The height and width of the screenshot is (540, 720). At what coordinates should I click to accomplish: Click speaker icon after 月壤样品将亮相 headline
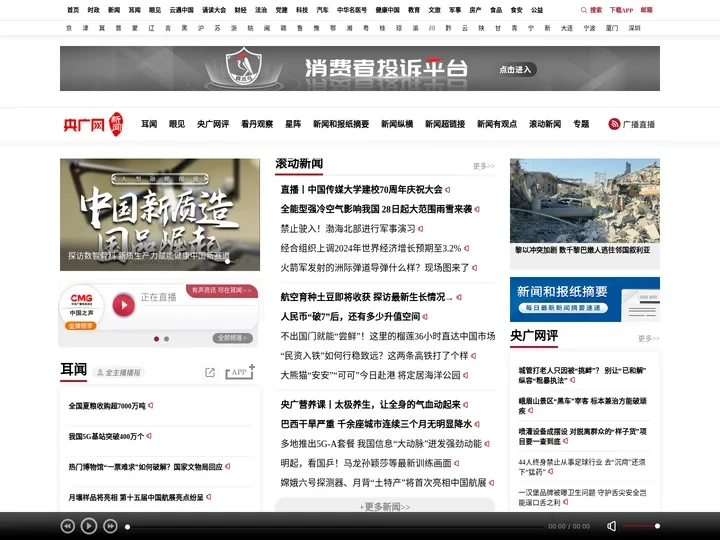pos(208,497)
